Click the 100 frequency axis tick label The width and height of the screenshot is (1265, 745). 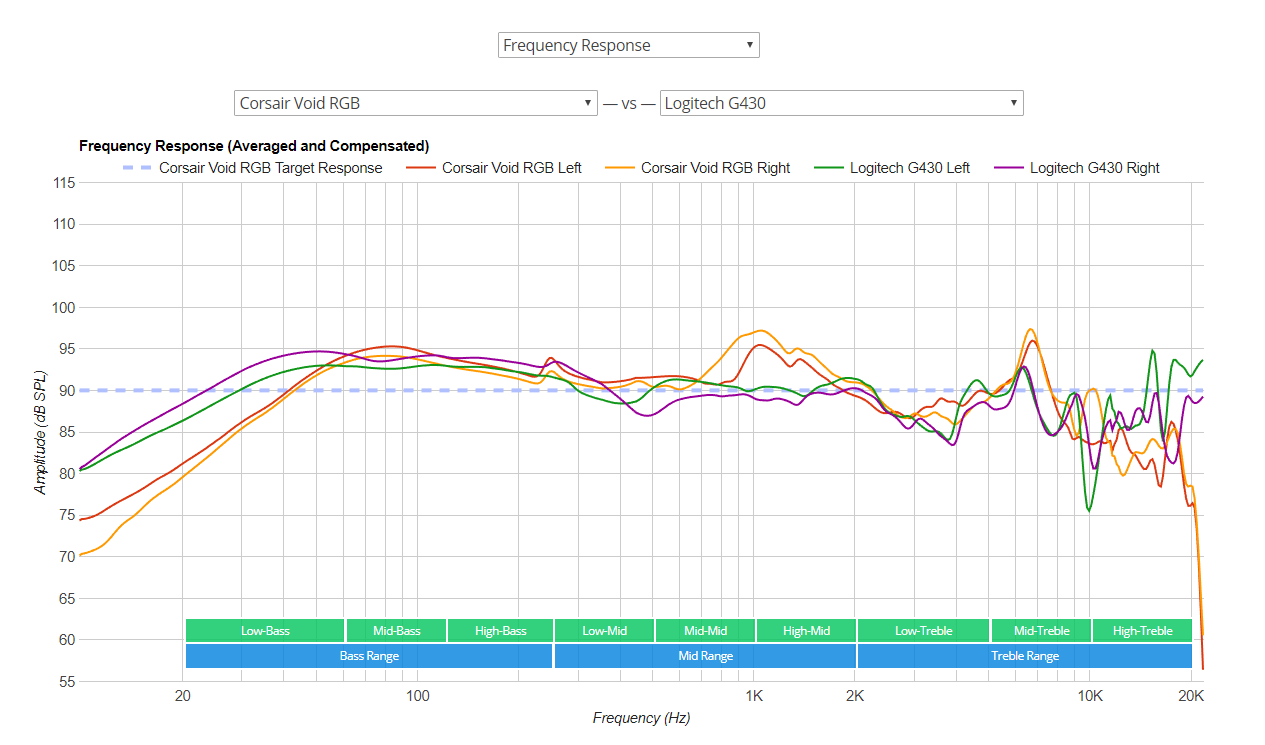click(417, 696)
